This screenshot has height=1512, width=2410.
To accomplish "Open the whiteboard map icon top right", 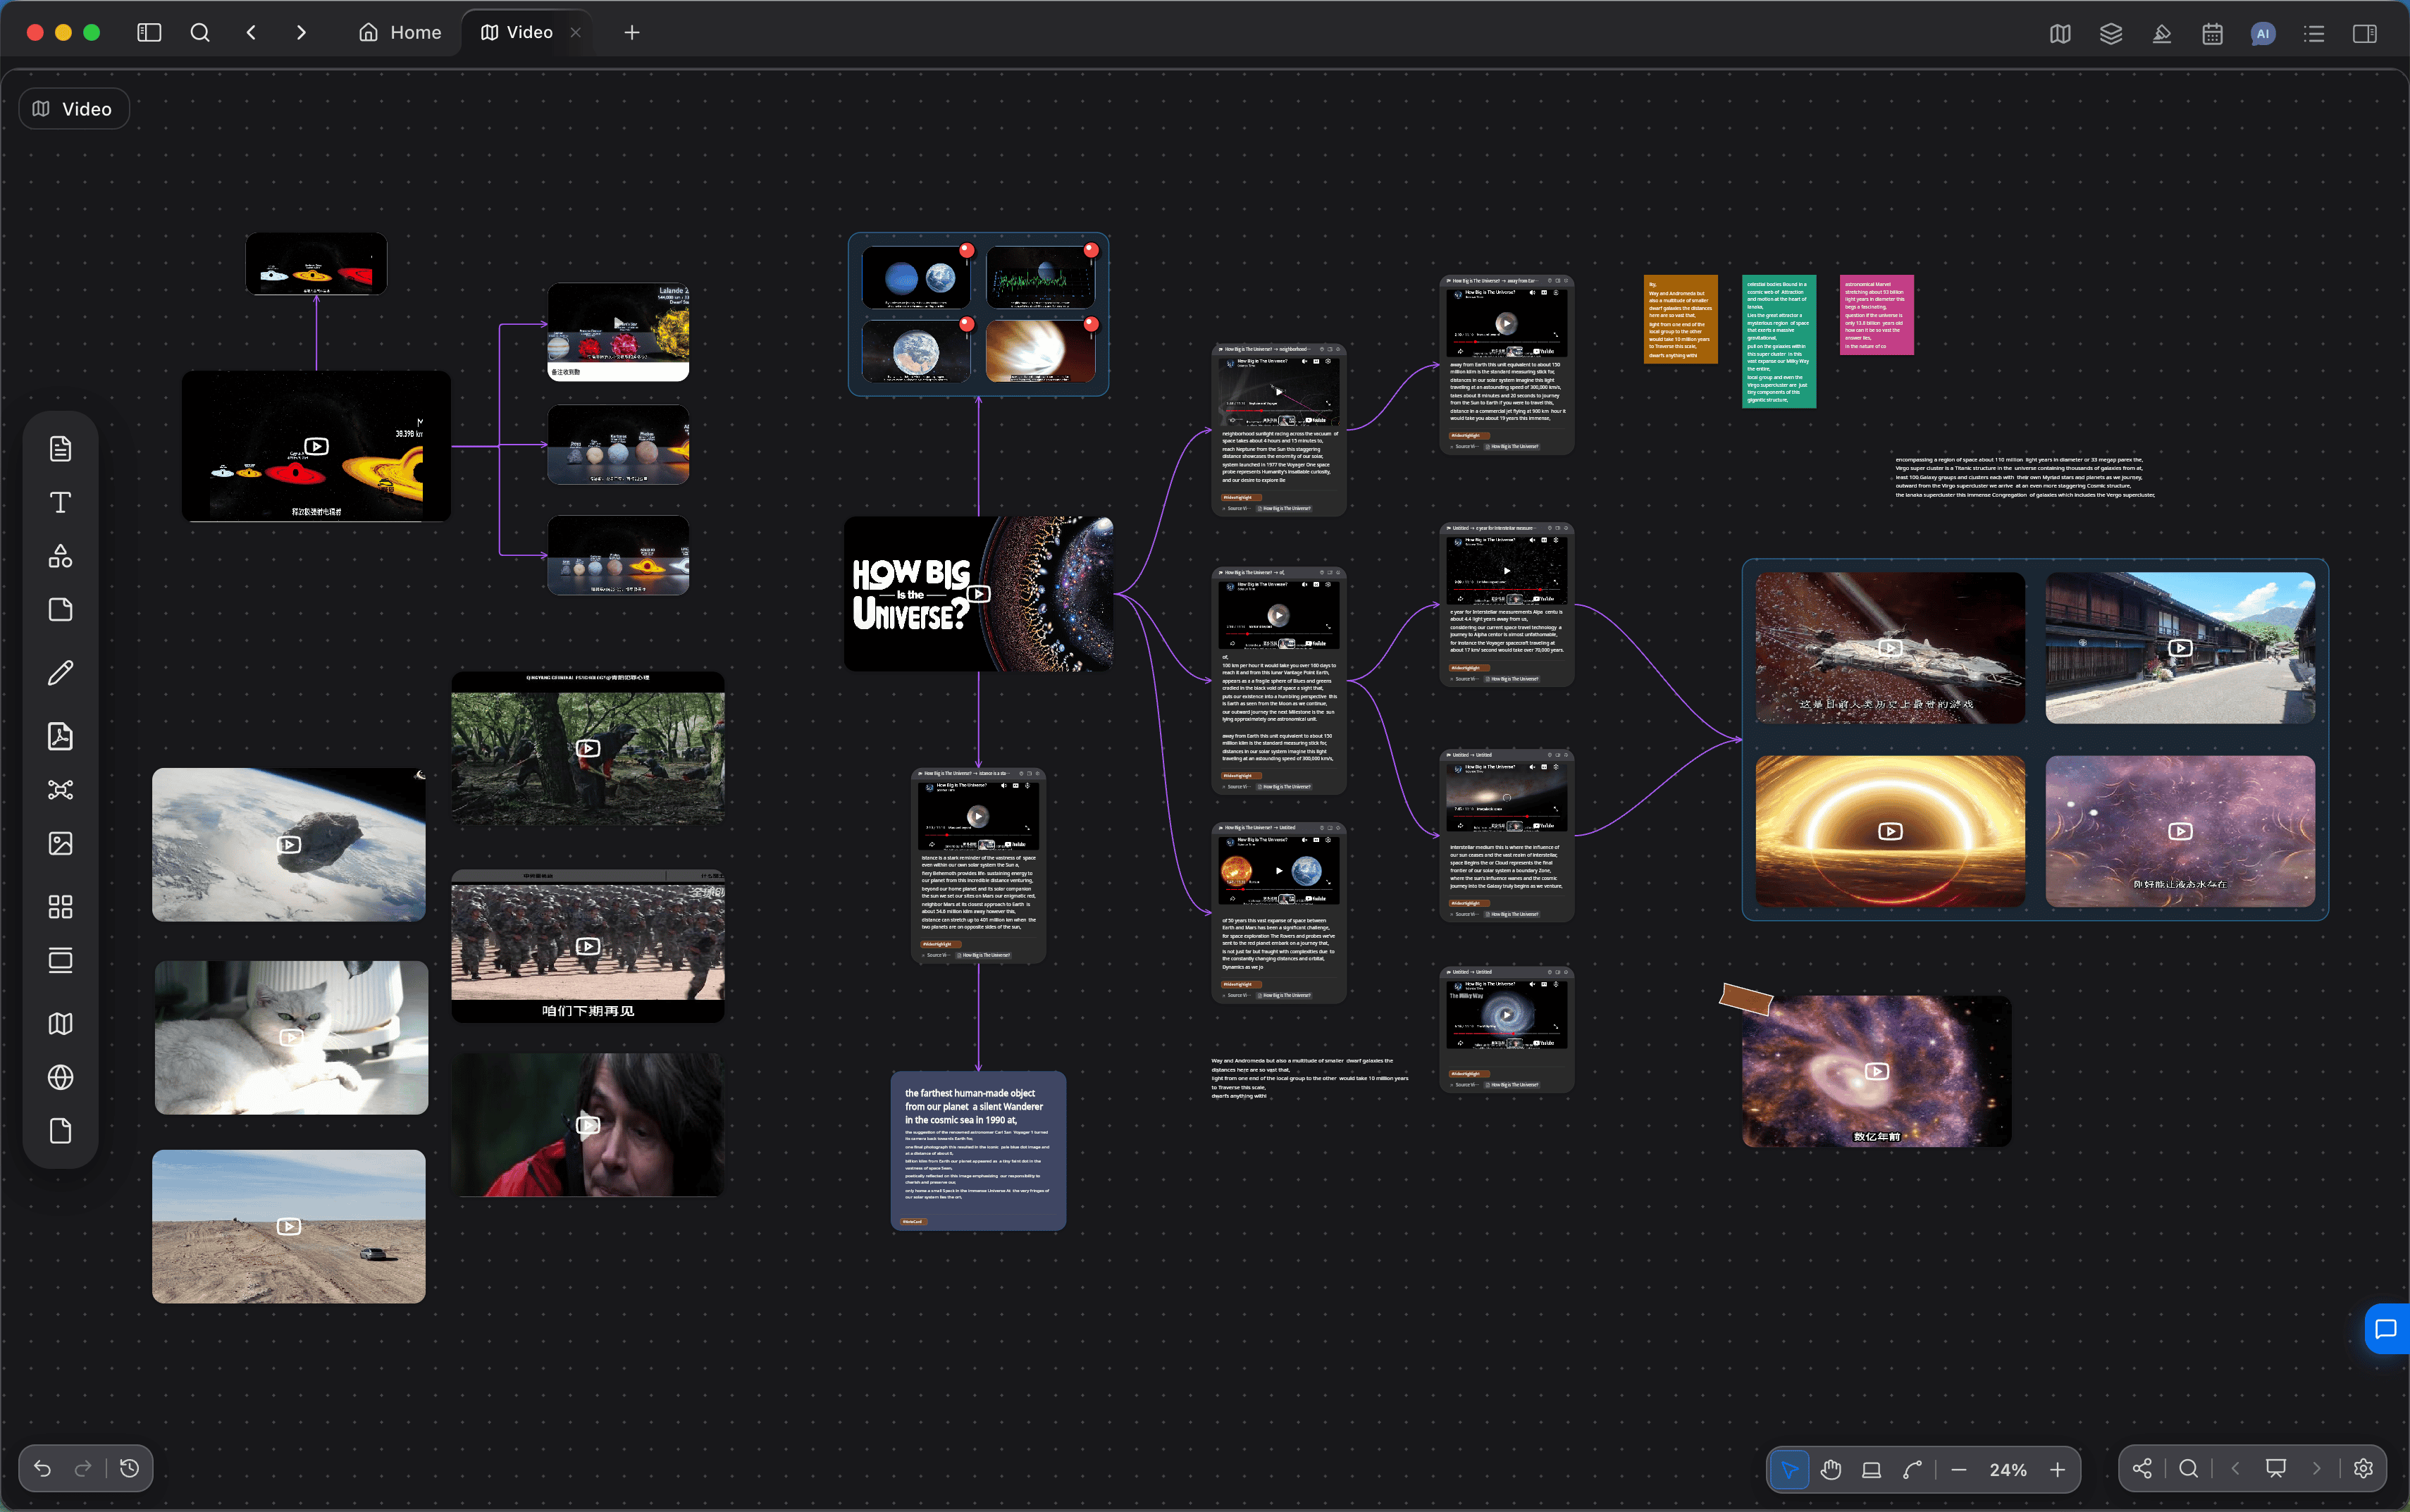I will [x=2060, y=34].
